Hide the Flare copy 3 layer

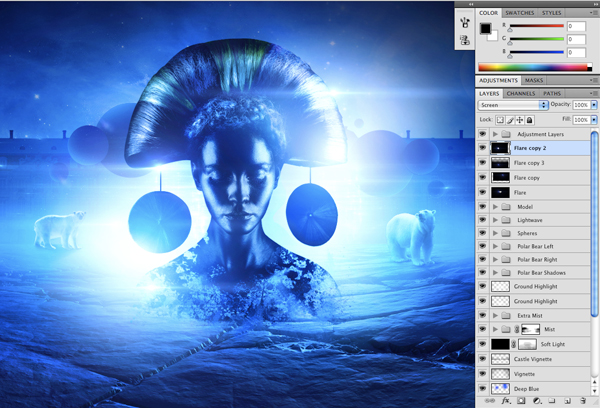[x=482, y=163]
